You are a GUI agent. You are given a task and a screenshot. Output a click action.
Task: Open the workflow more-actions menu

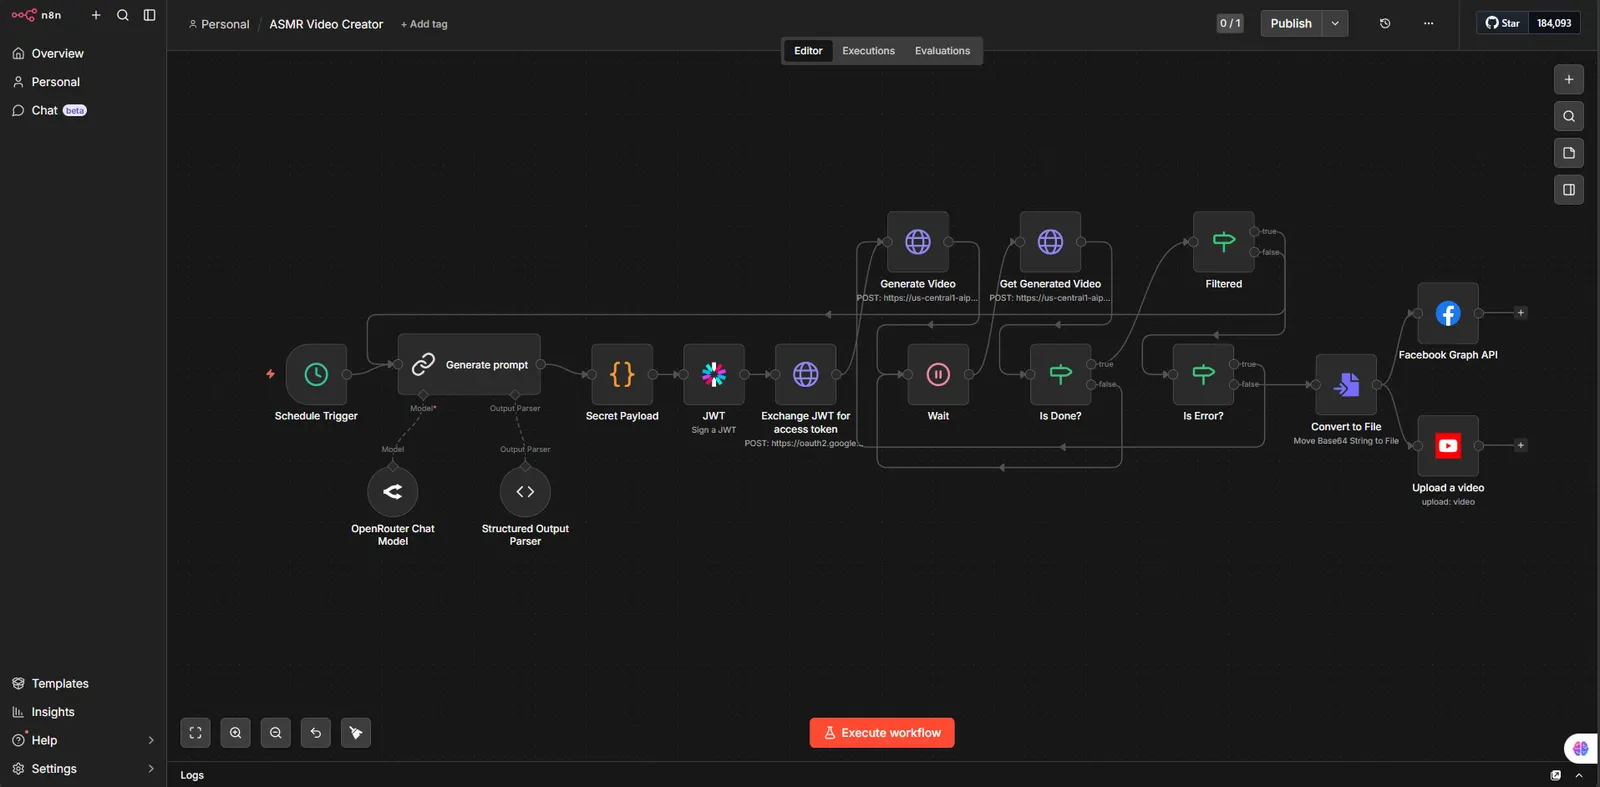1429,23
